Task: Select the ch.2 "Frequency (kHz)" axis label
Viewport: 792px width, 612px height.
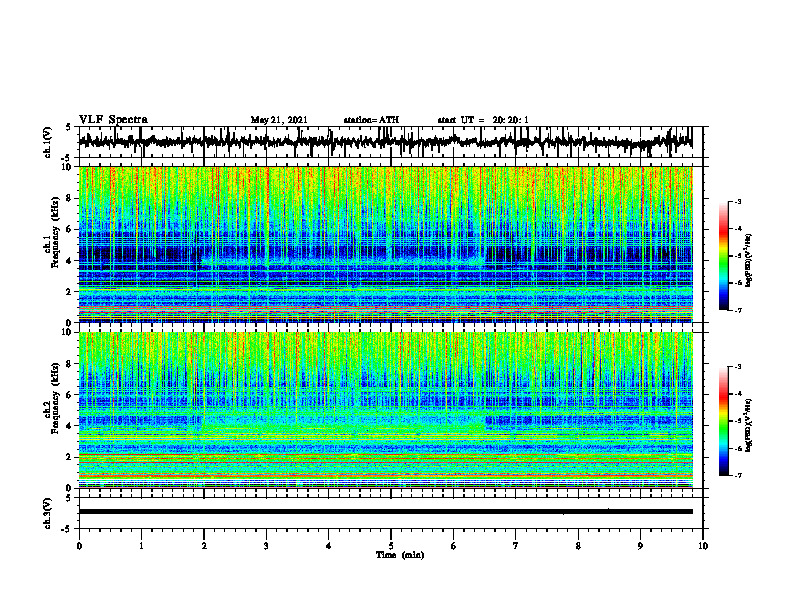Action: pyautogui.click(x=55, y=398)
